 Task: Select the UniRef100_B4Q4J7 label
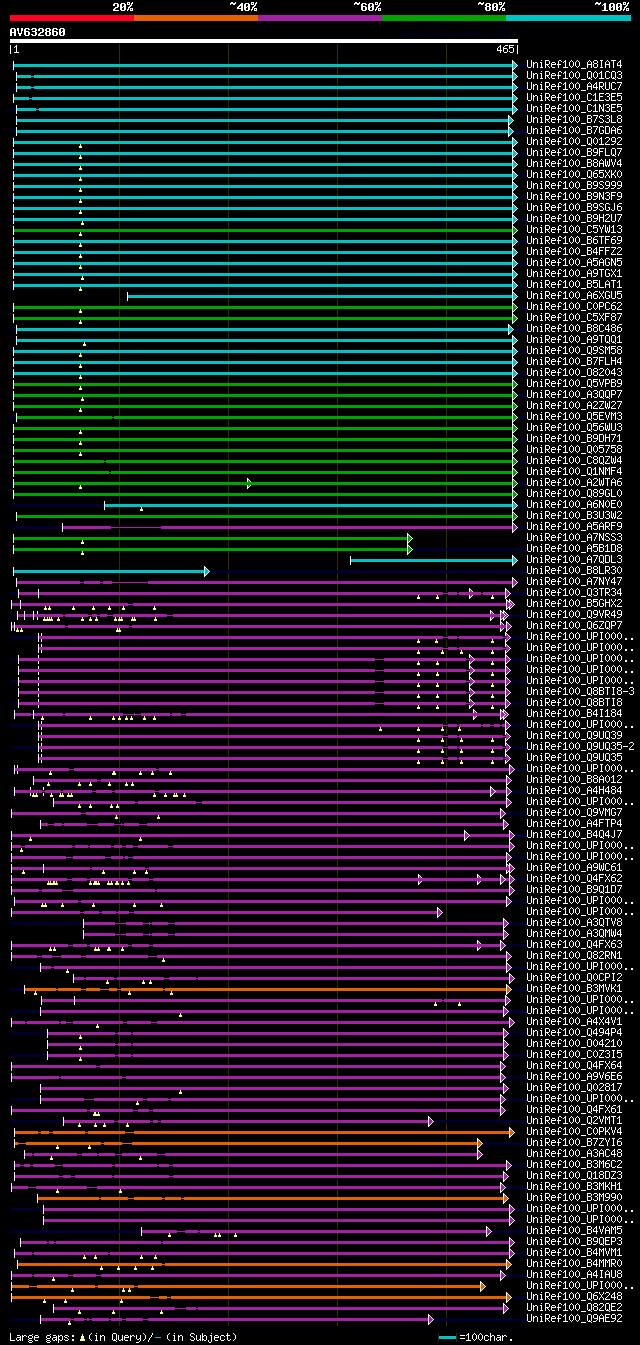pos(574,834)
